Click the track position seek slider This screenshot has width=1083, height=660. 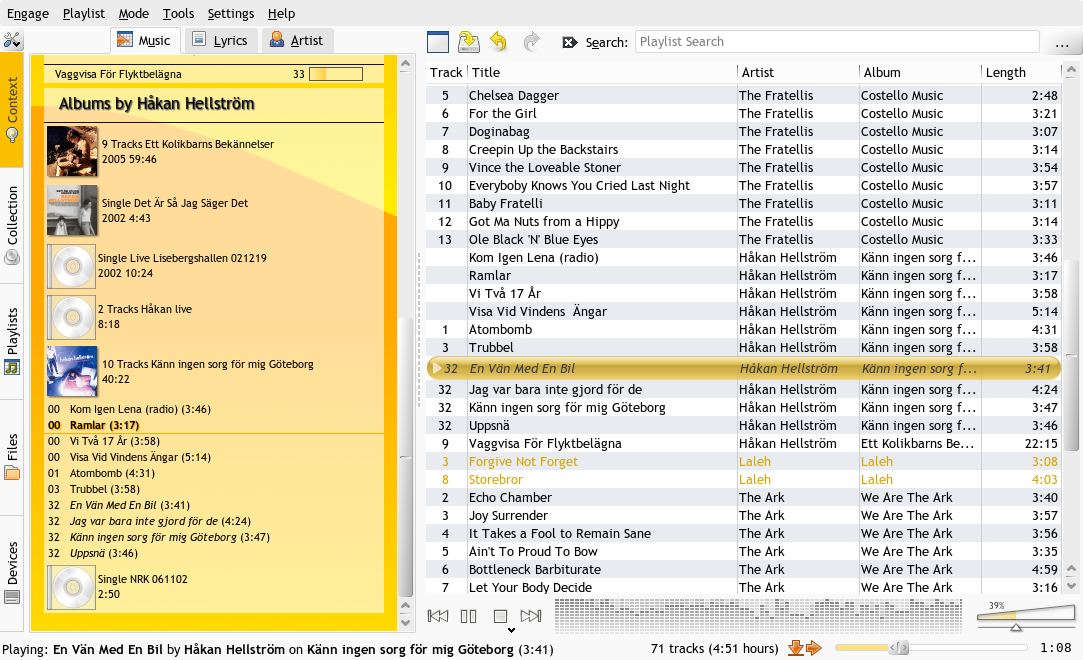click(931, 648)
